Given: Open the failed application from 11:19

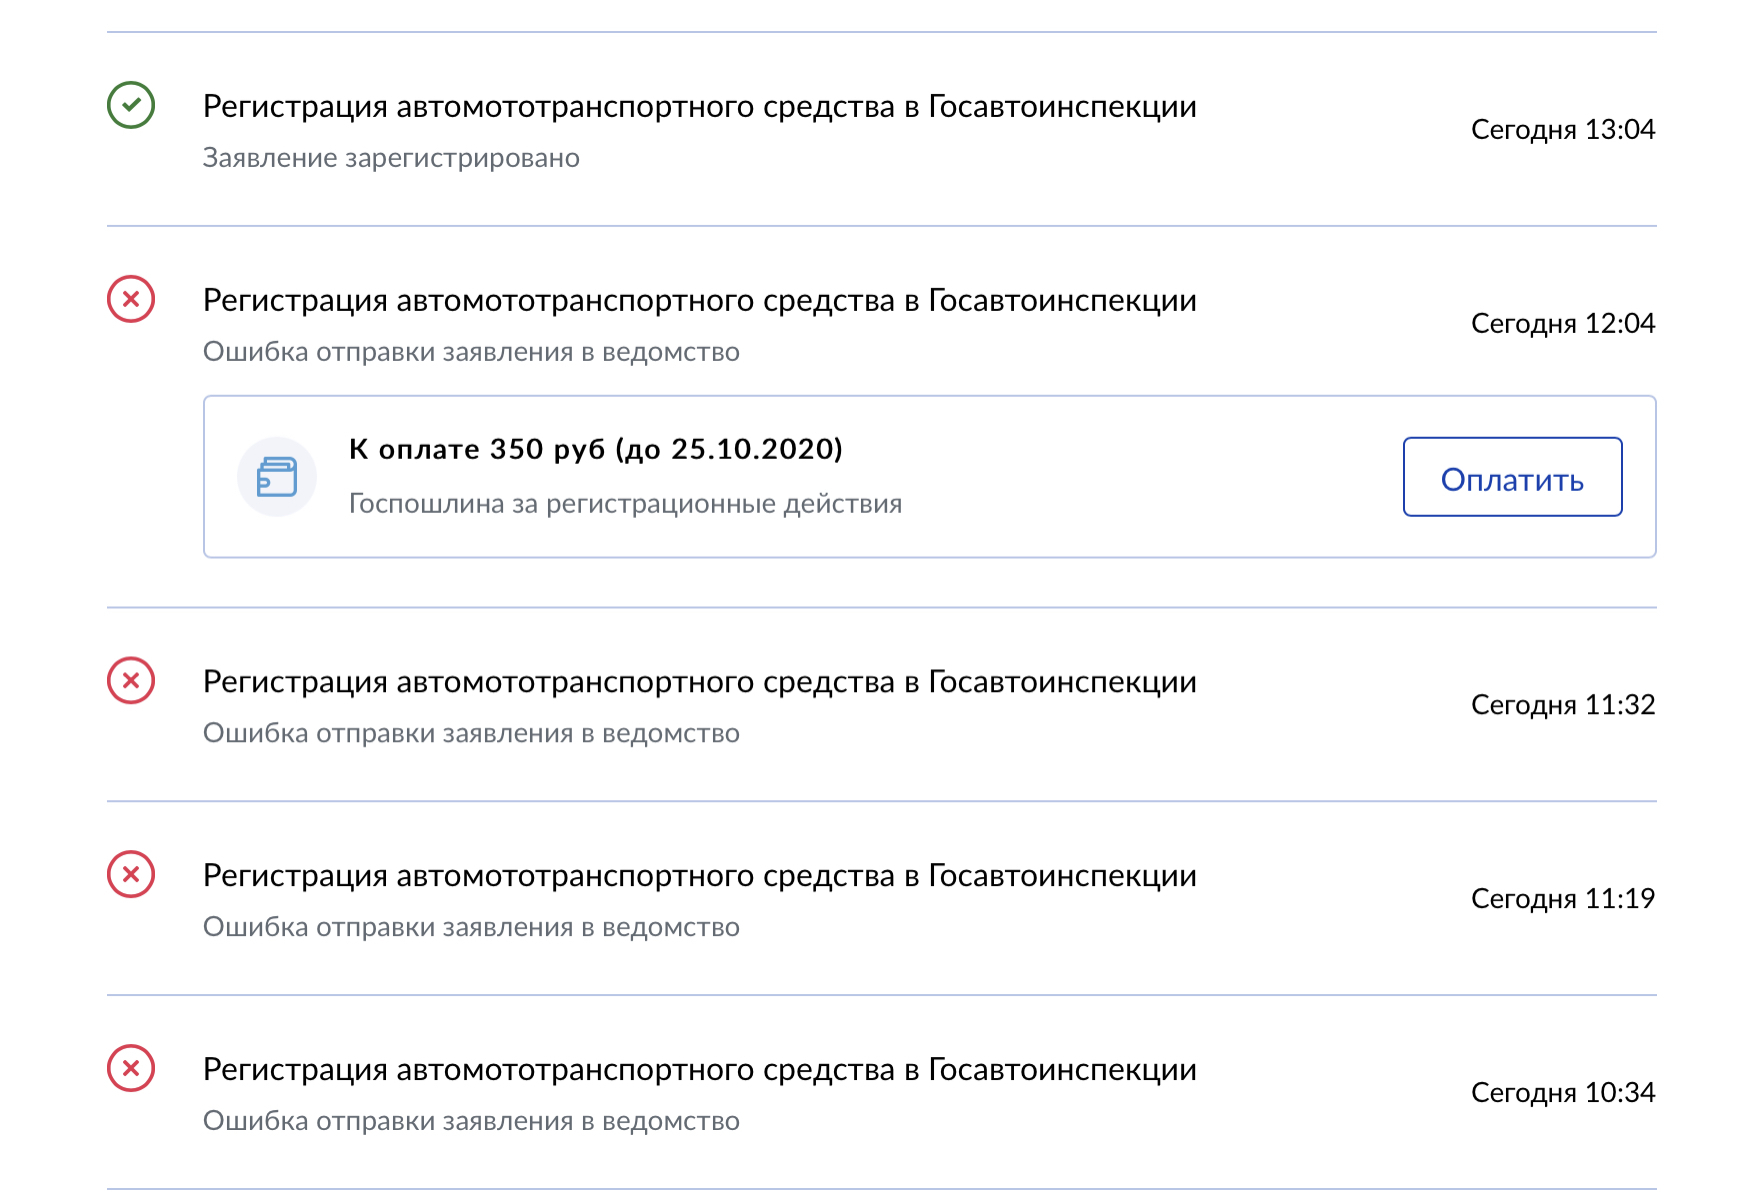Looking at the screenshot, I should 699,876.
